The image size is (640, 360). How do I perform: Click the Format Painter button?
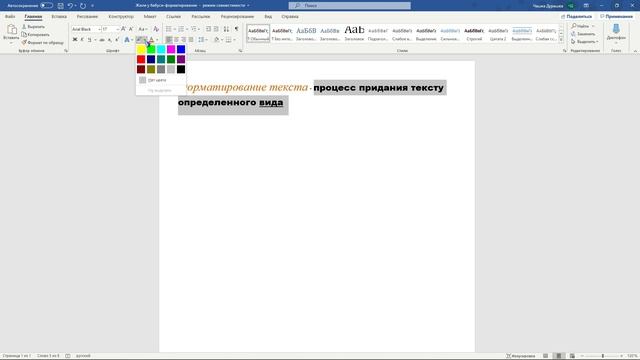pyautogui.click(x=42, y=42)
